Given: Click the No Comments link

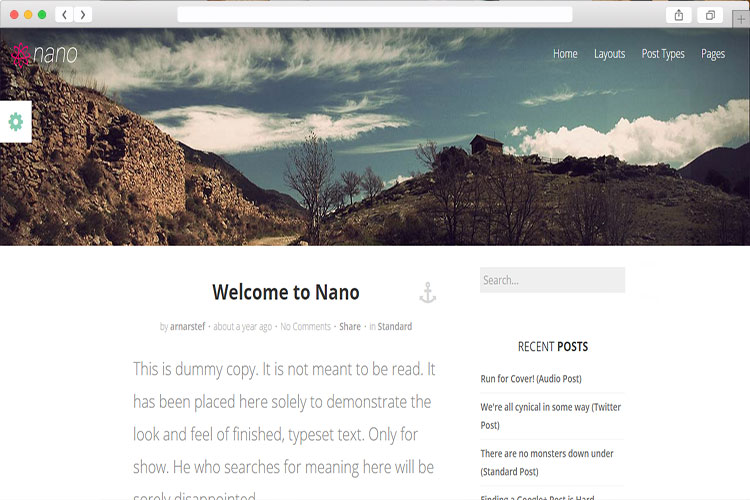Looking at the screenshot, I should 305,326.
